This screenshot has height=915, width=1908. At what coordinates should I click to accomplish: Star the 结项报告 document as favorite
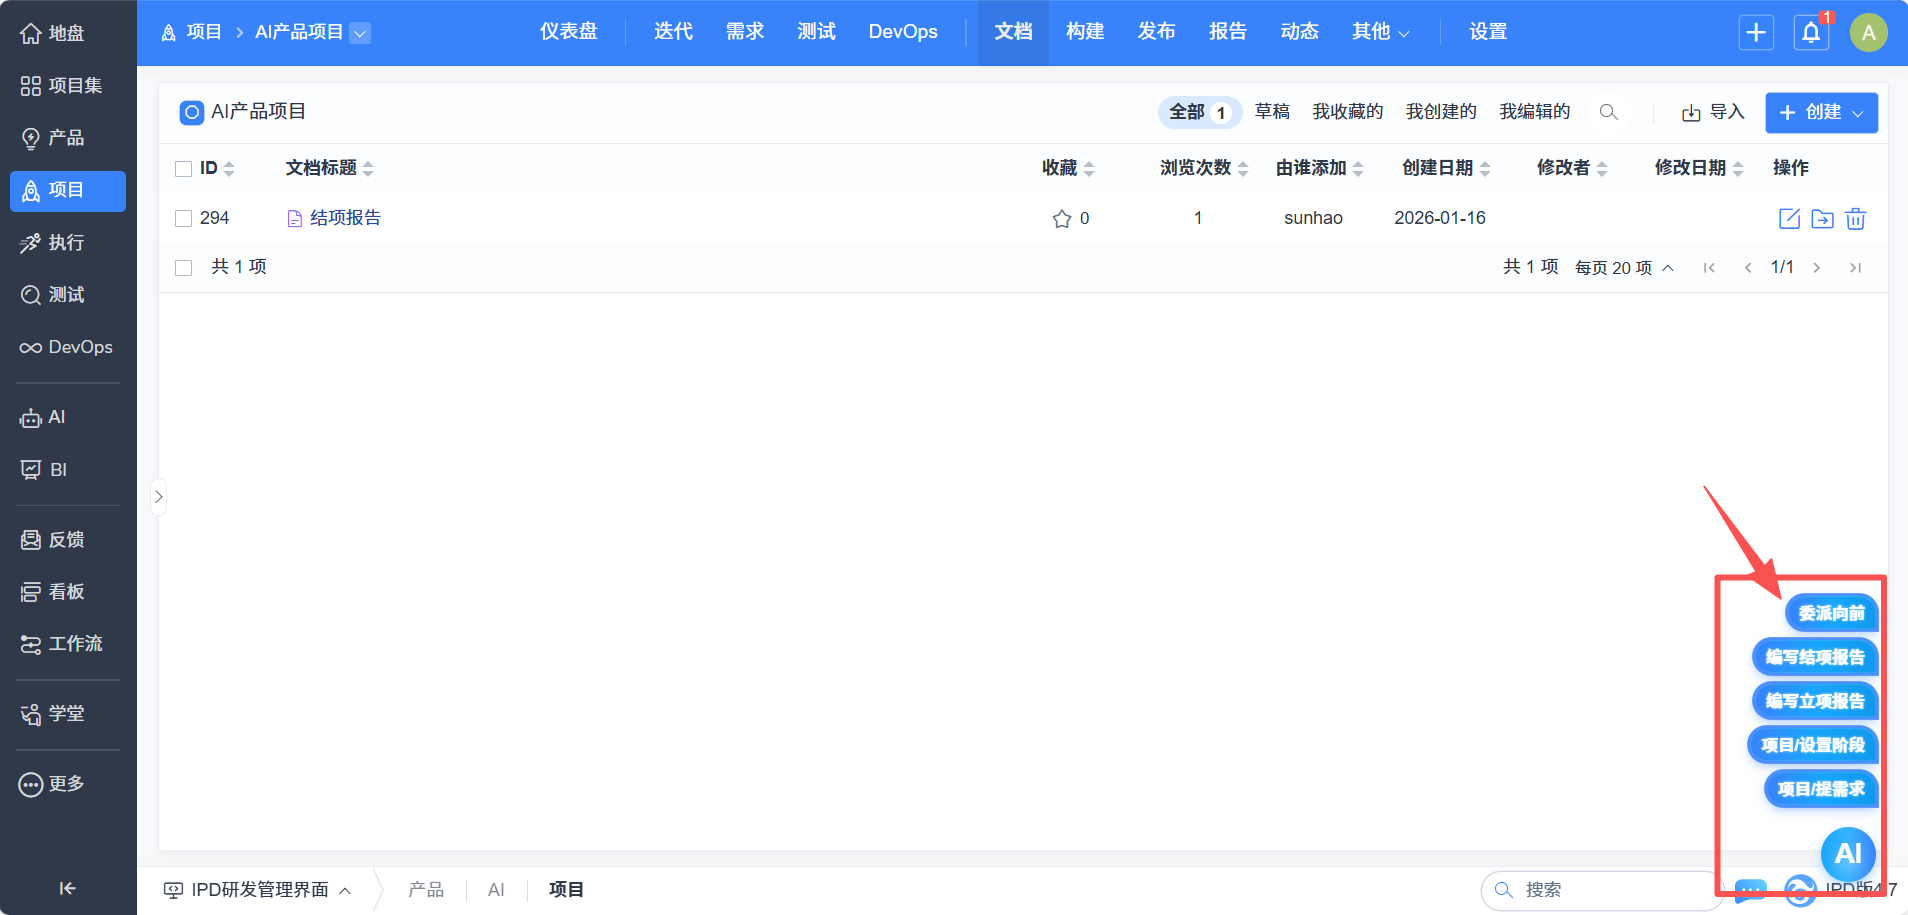(1061, 219)
